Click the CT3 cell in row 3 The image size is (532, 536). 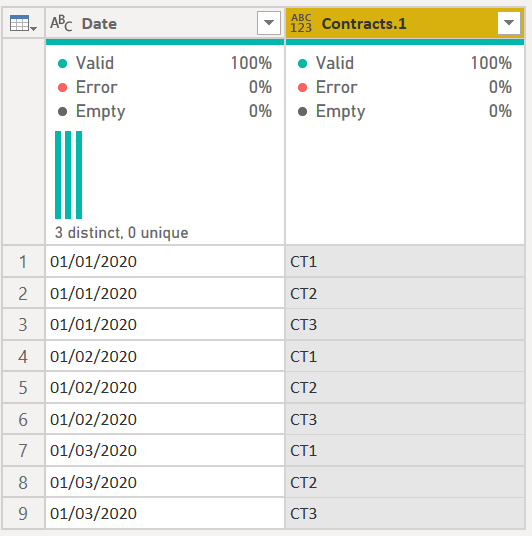point(405,325)
